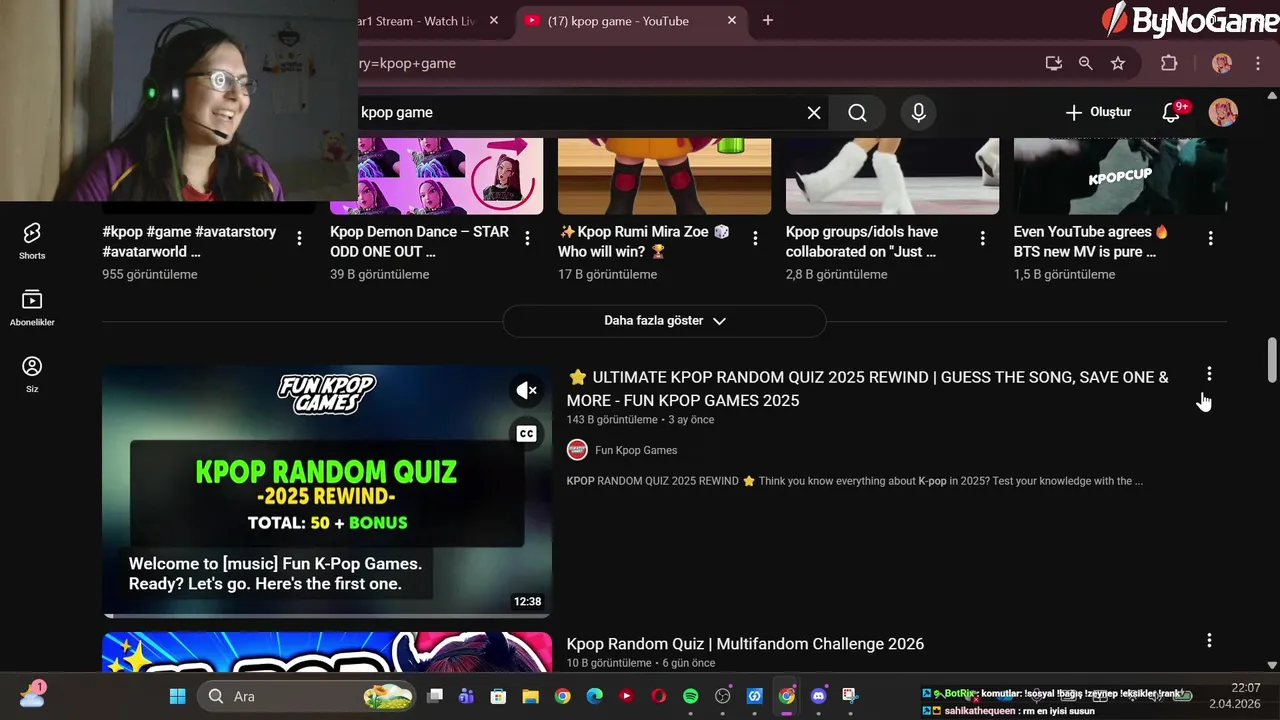Screen dimensions: 1280x720
Task: Open the Fun Kpop Games channel name
Action: 636,450
